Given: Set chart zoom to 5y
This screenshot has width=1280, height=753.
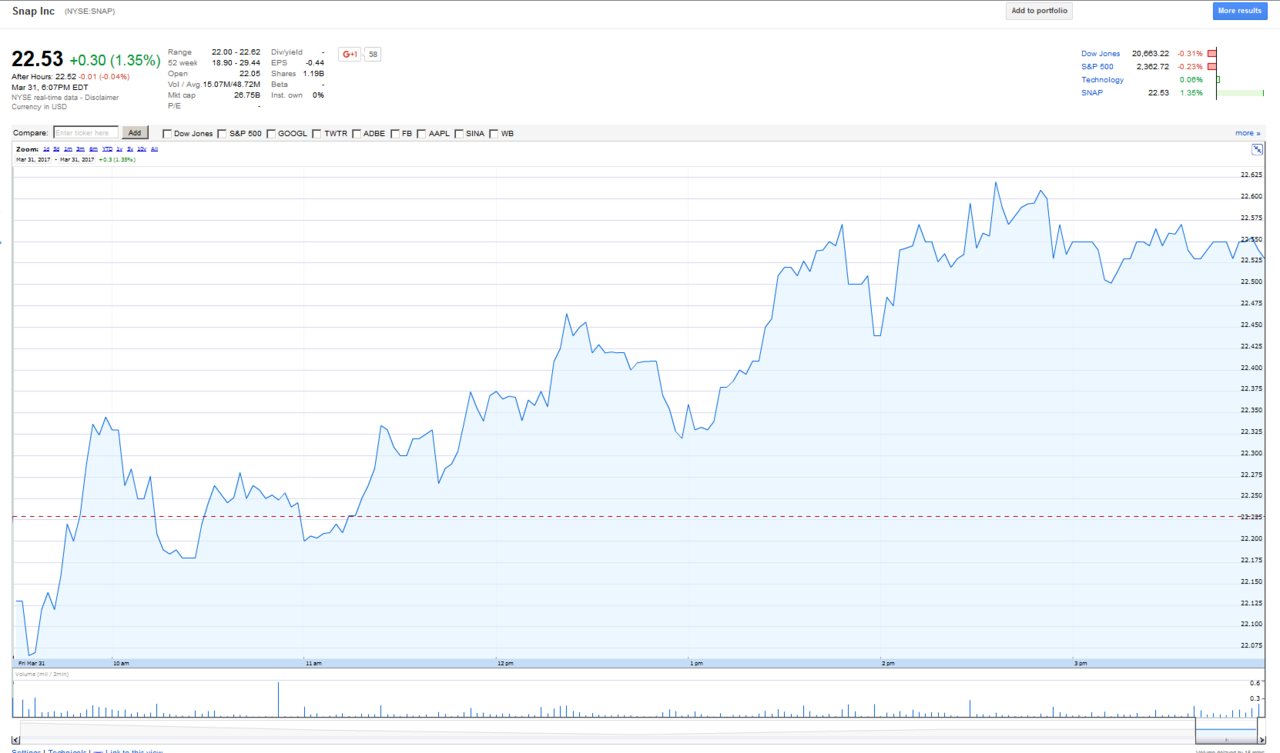Looking at the screenshot, I should (130, 149).
